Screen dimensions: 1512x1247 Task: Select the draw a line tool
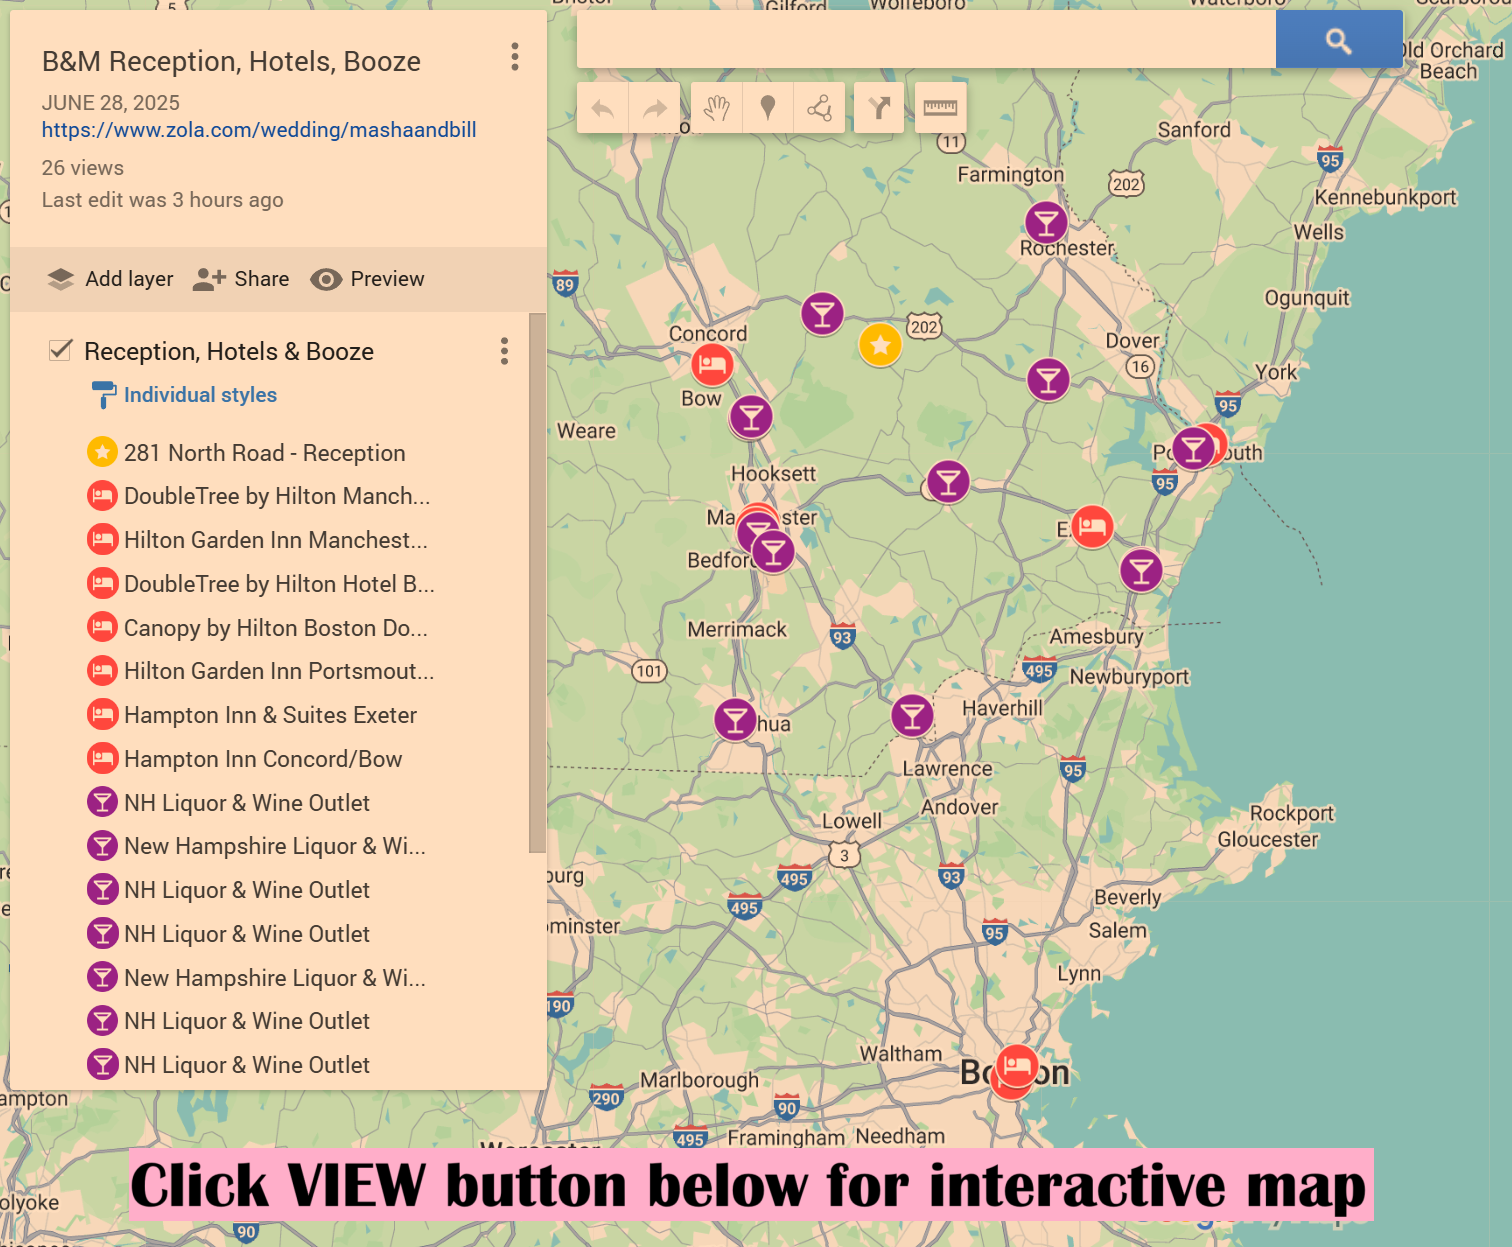click(820, 108)
